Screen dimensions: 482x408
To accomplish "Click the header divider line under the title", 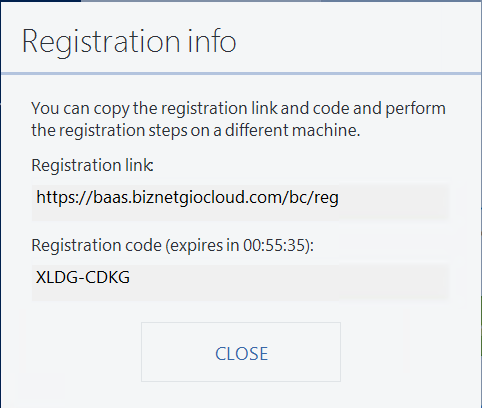I will (241, 73).
